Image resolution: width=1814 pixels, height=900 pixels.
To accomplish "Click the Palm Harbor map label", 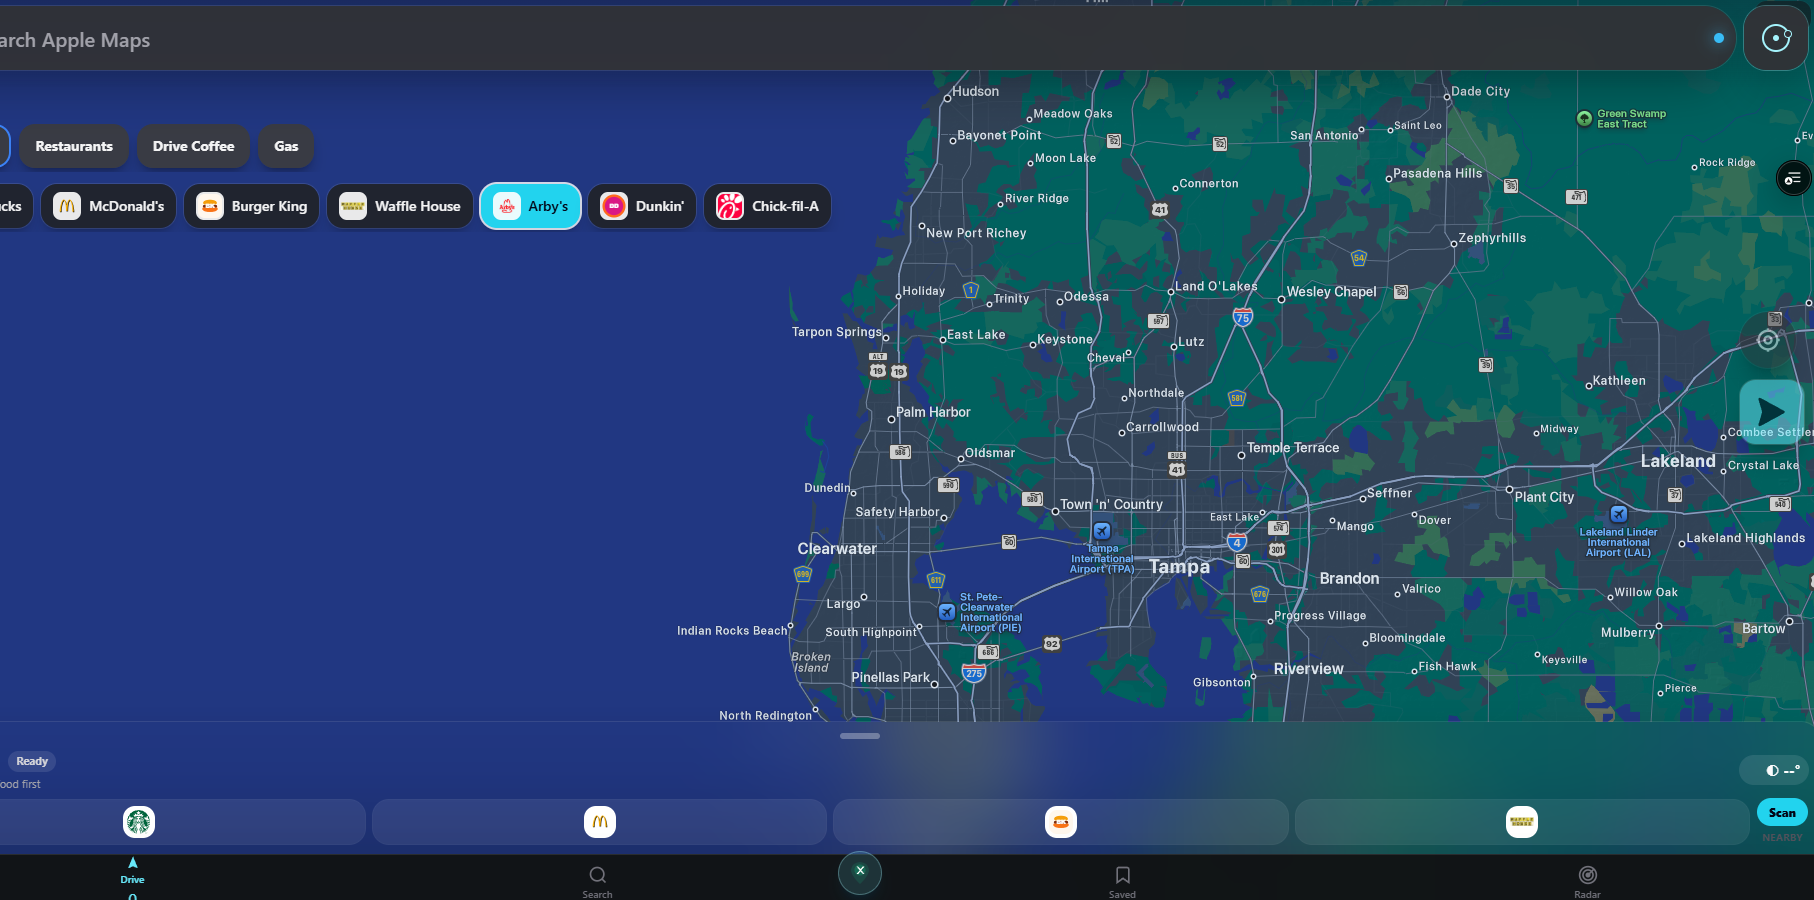I will coord(933,412).
